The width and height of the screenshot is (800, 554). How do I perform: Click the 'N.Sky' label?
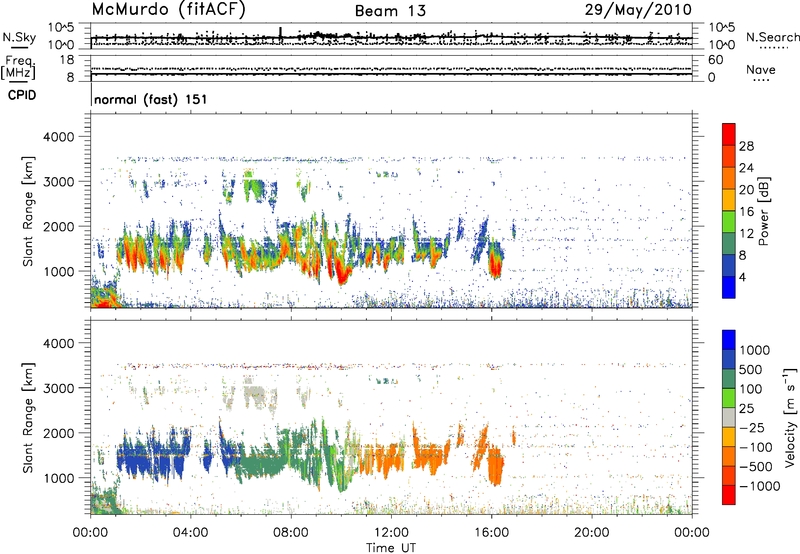(x=19, y=37)
